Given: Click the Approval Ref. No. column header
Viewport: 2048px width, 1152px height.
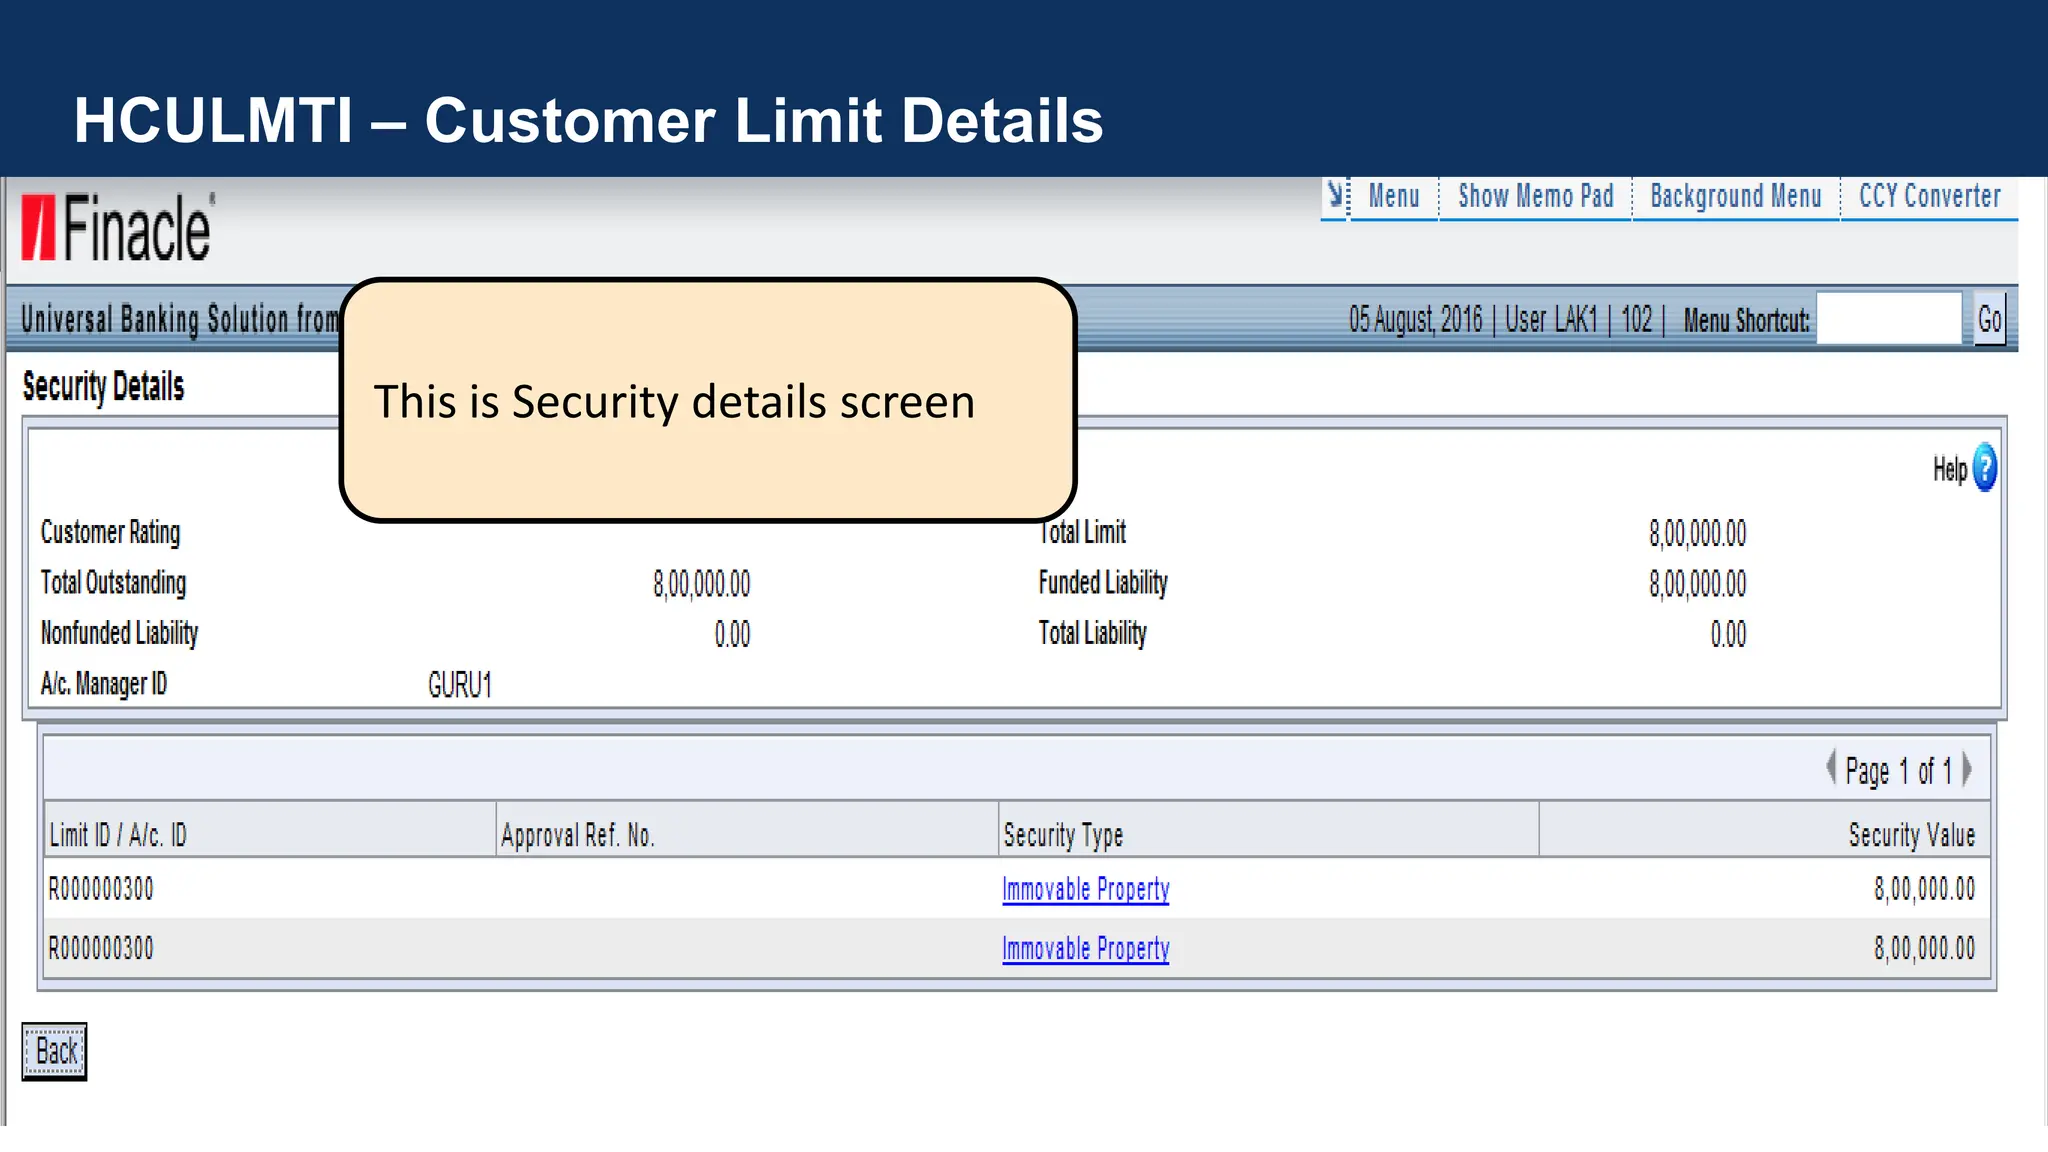Looking at the screenshot, I should click(577, 835).
